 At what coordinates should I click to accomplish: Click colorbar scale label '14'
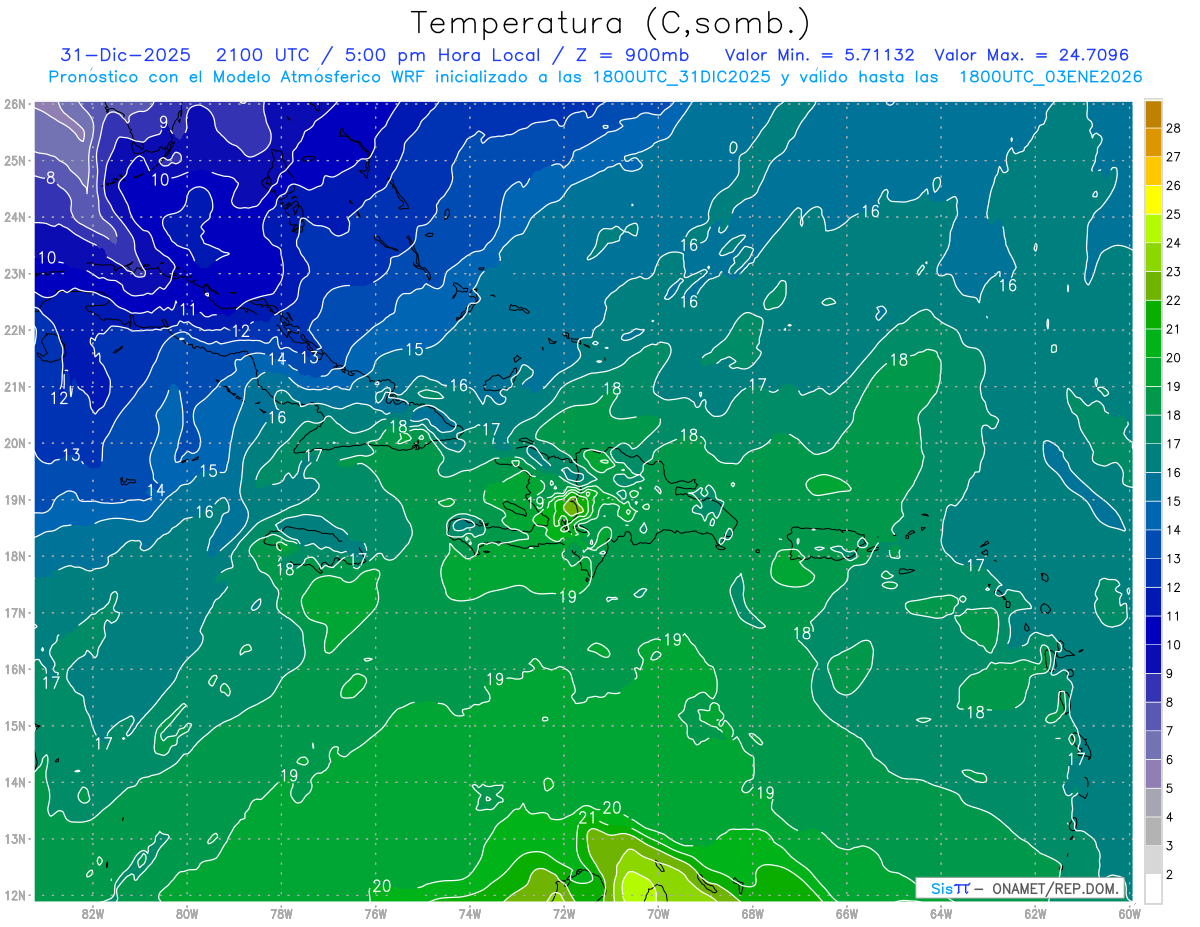pyautogui.click(x=1174, y=530)
